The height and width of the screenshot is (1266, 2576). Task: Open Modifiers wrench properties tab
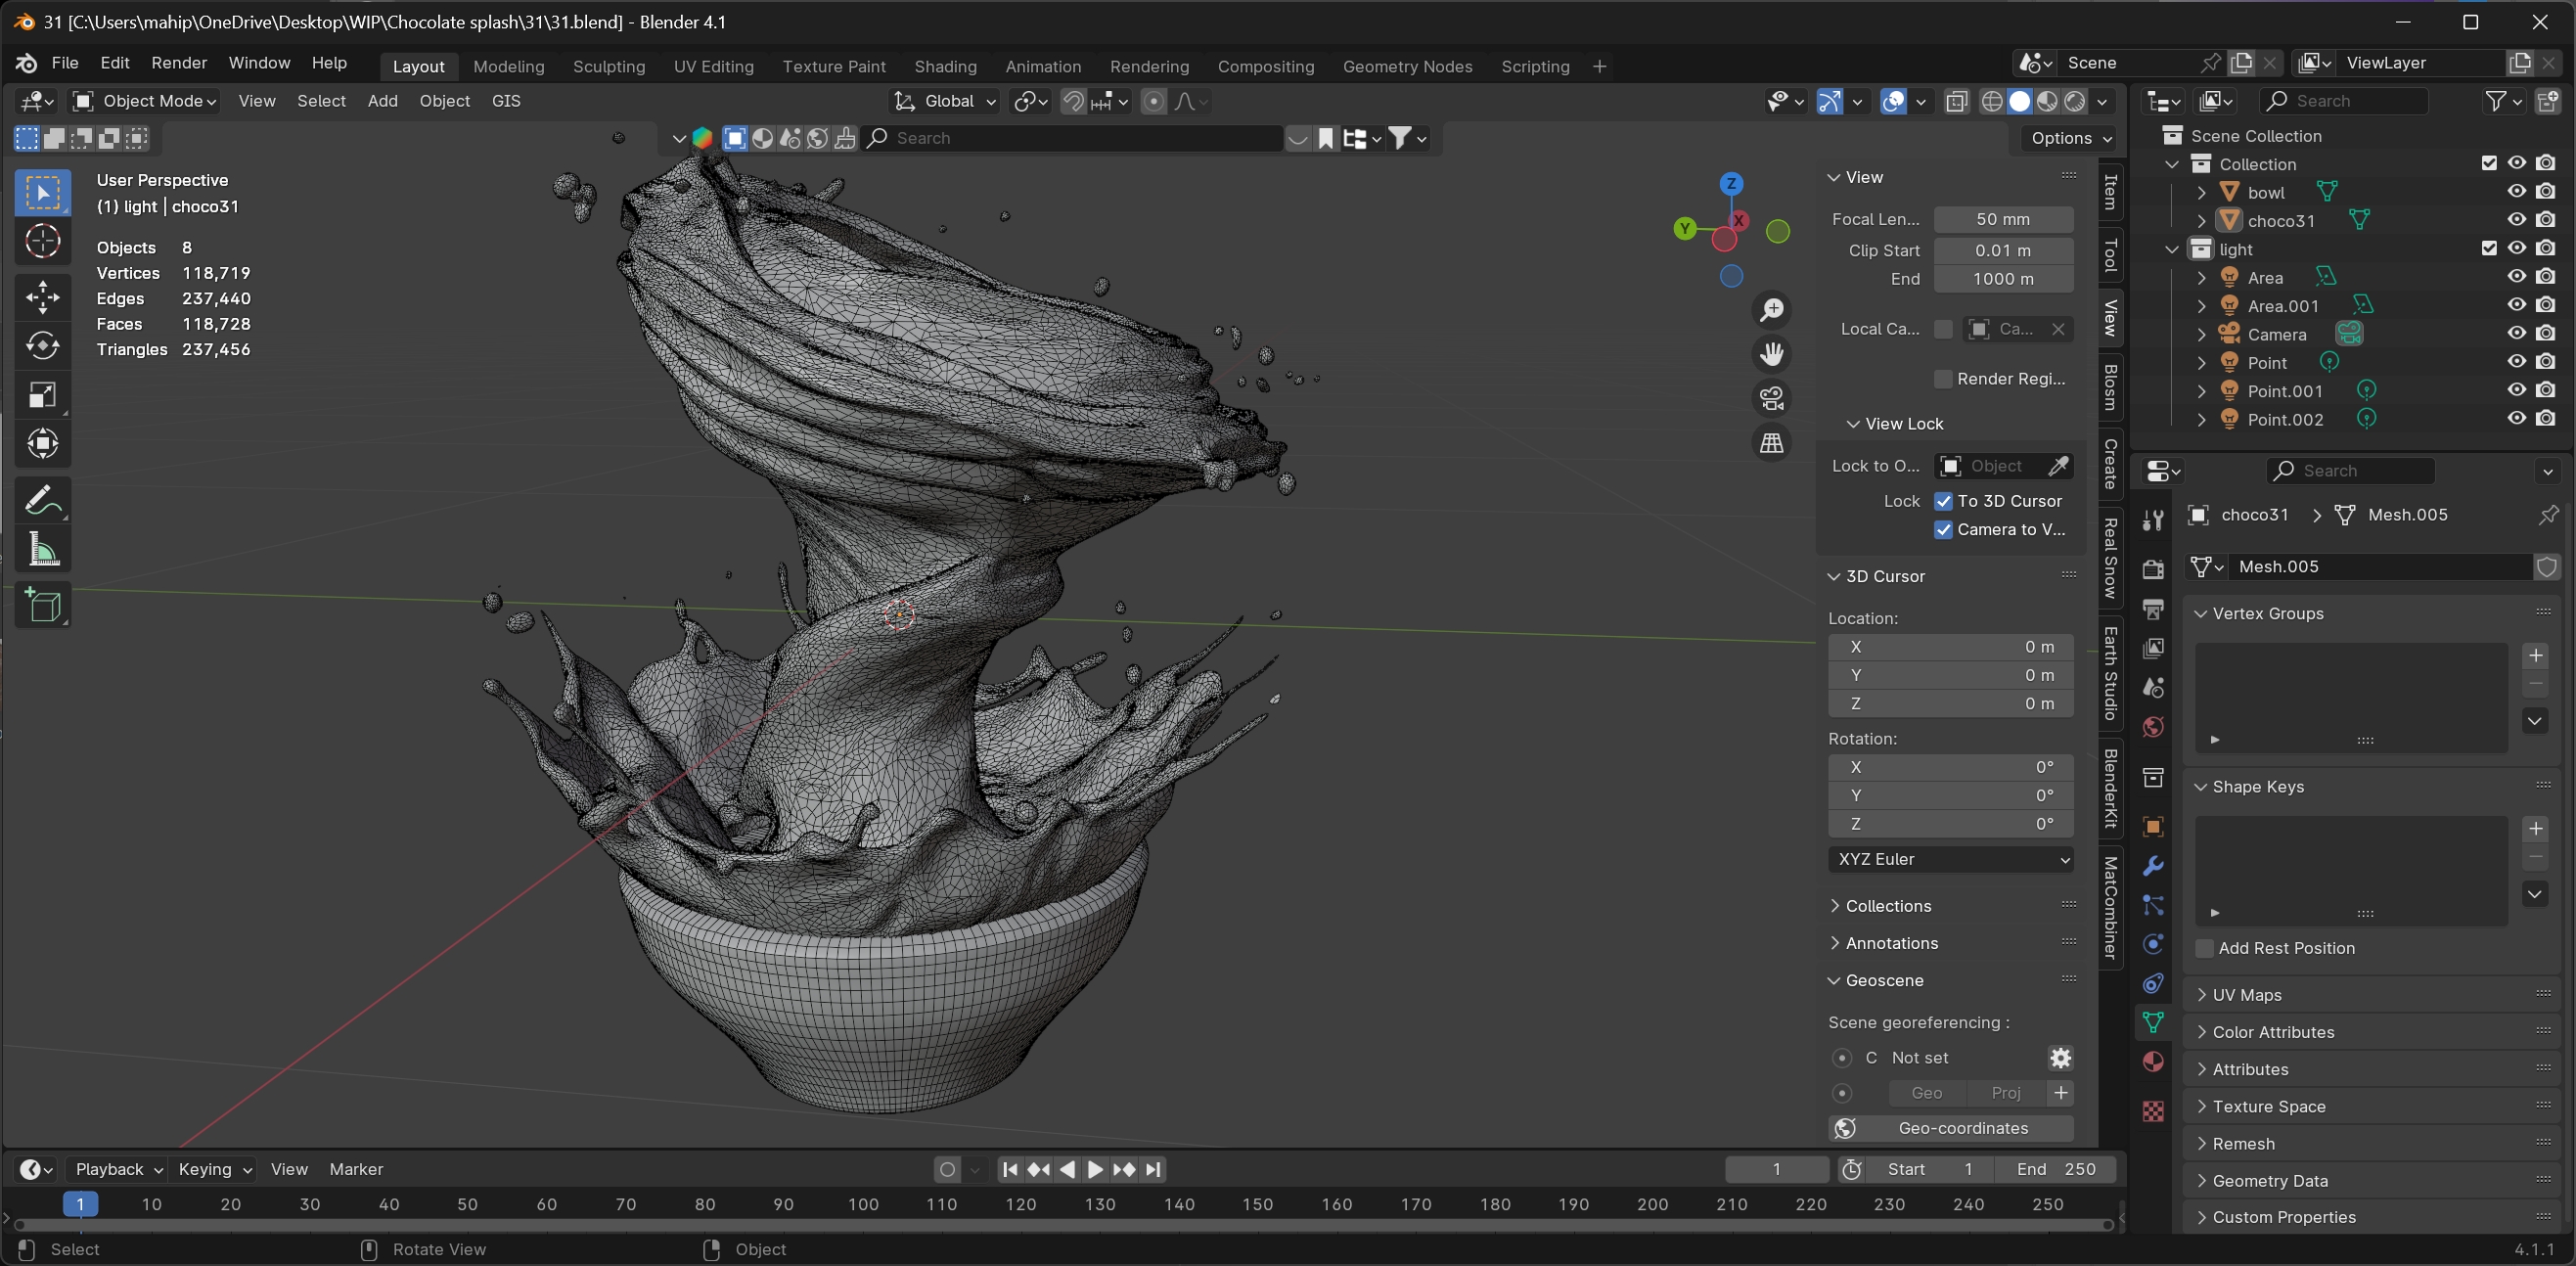click(2153, 866)
